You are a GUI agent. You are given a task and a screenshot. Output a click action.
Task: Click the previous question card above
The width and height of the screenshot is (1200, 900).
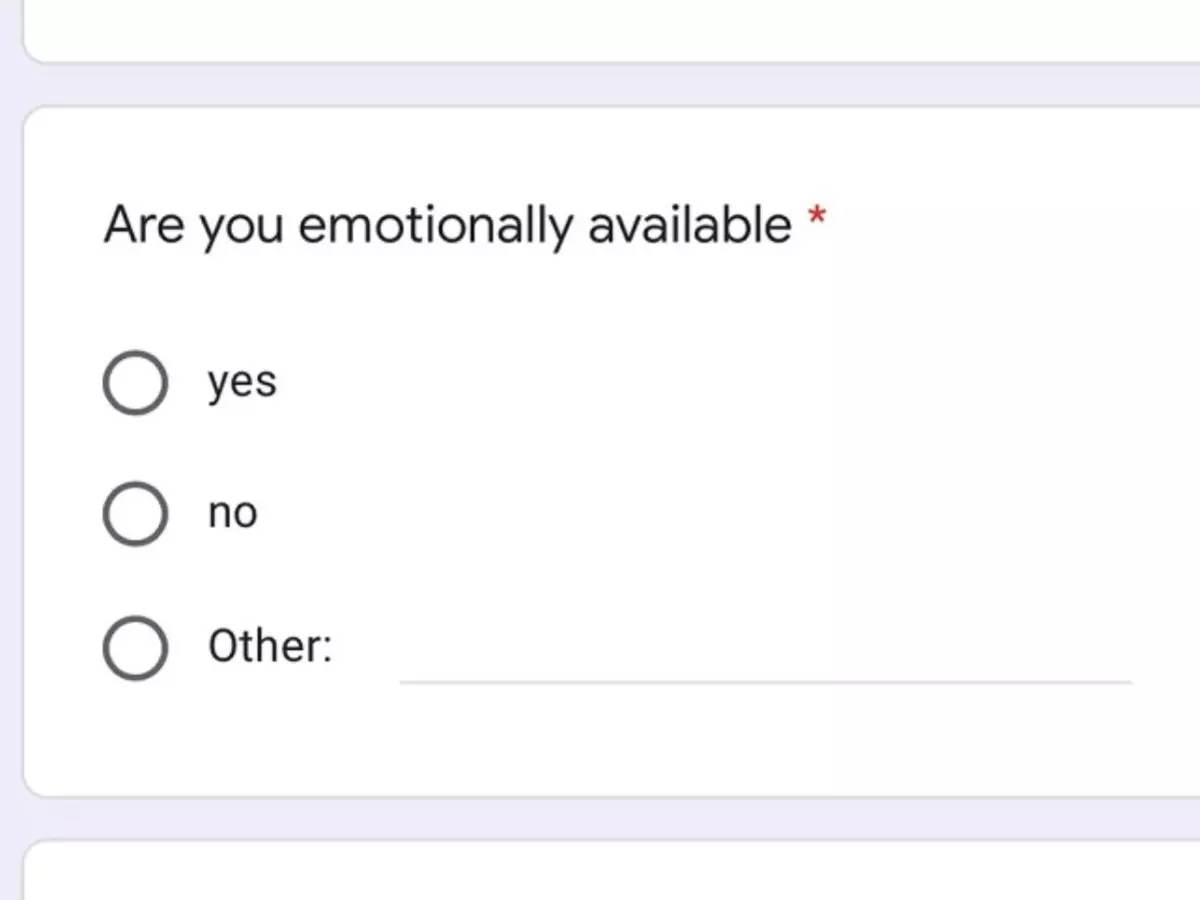click(600, 30)
